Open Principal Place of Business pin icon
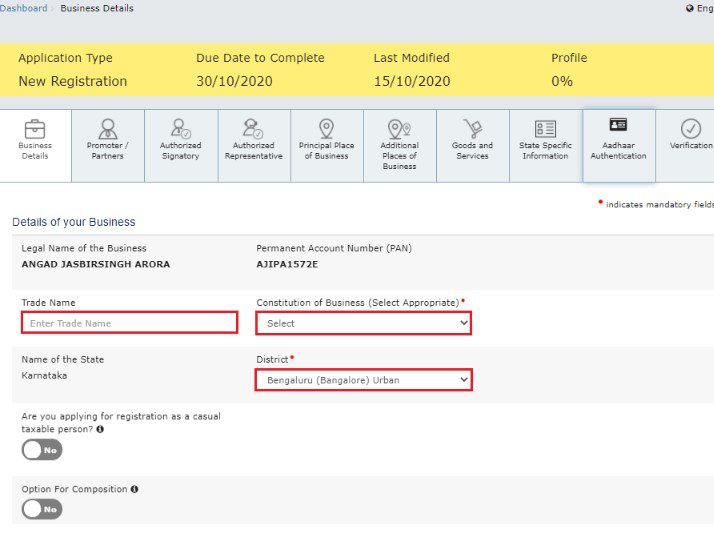The image size is (714, 546). click(326, 129)
